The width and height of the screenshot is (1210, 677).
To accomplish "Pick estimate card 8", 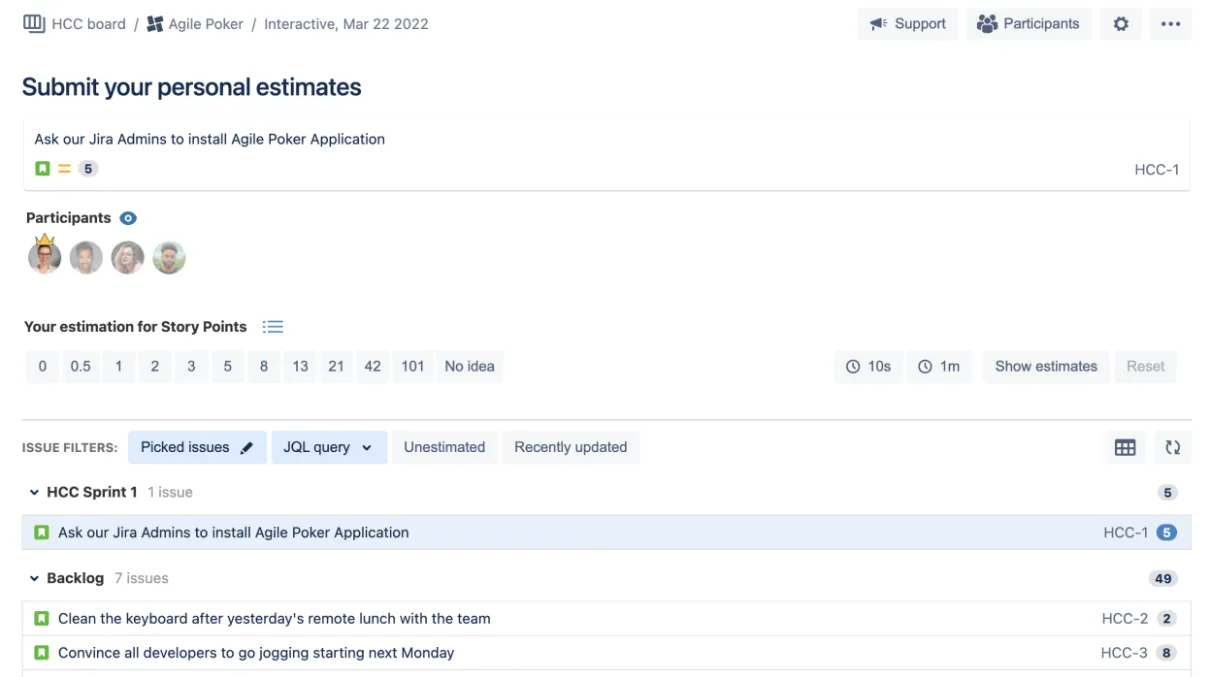I will click(x=264, y=366).
